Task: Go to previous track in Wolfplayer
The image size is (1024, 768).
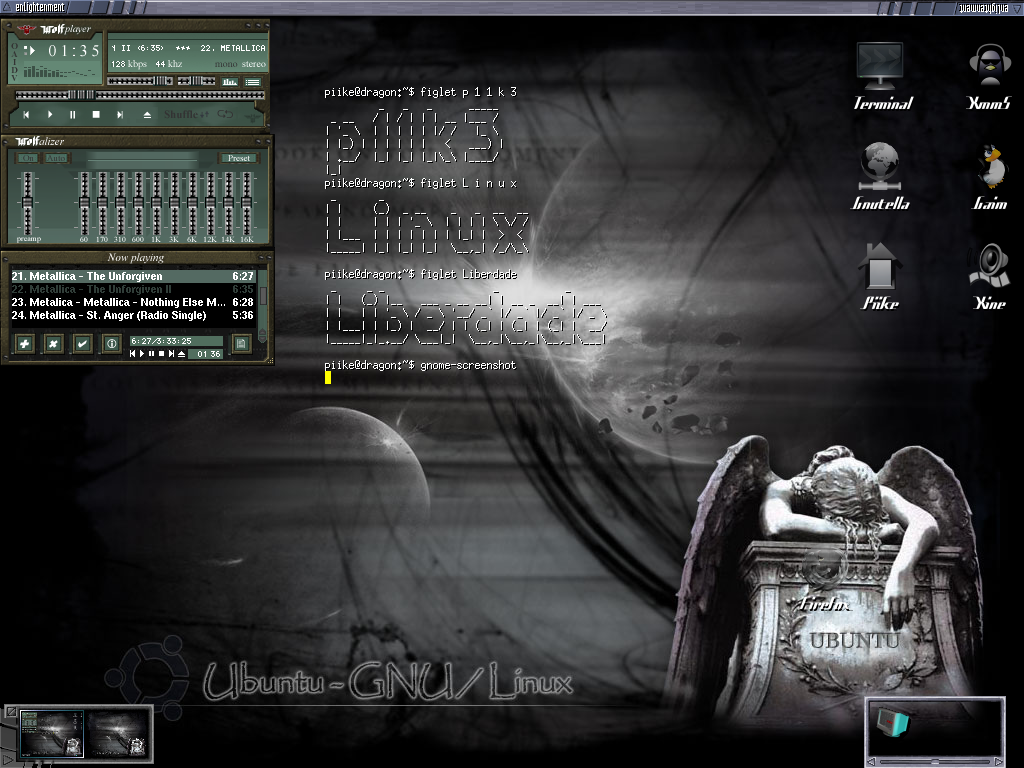Action: [x=26, y=114]
